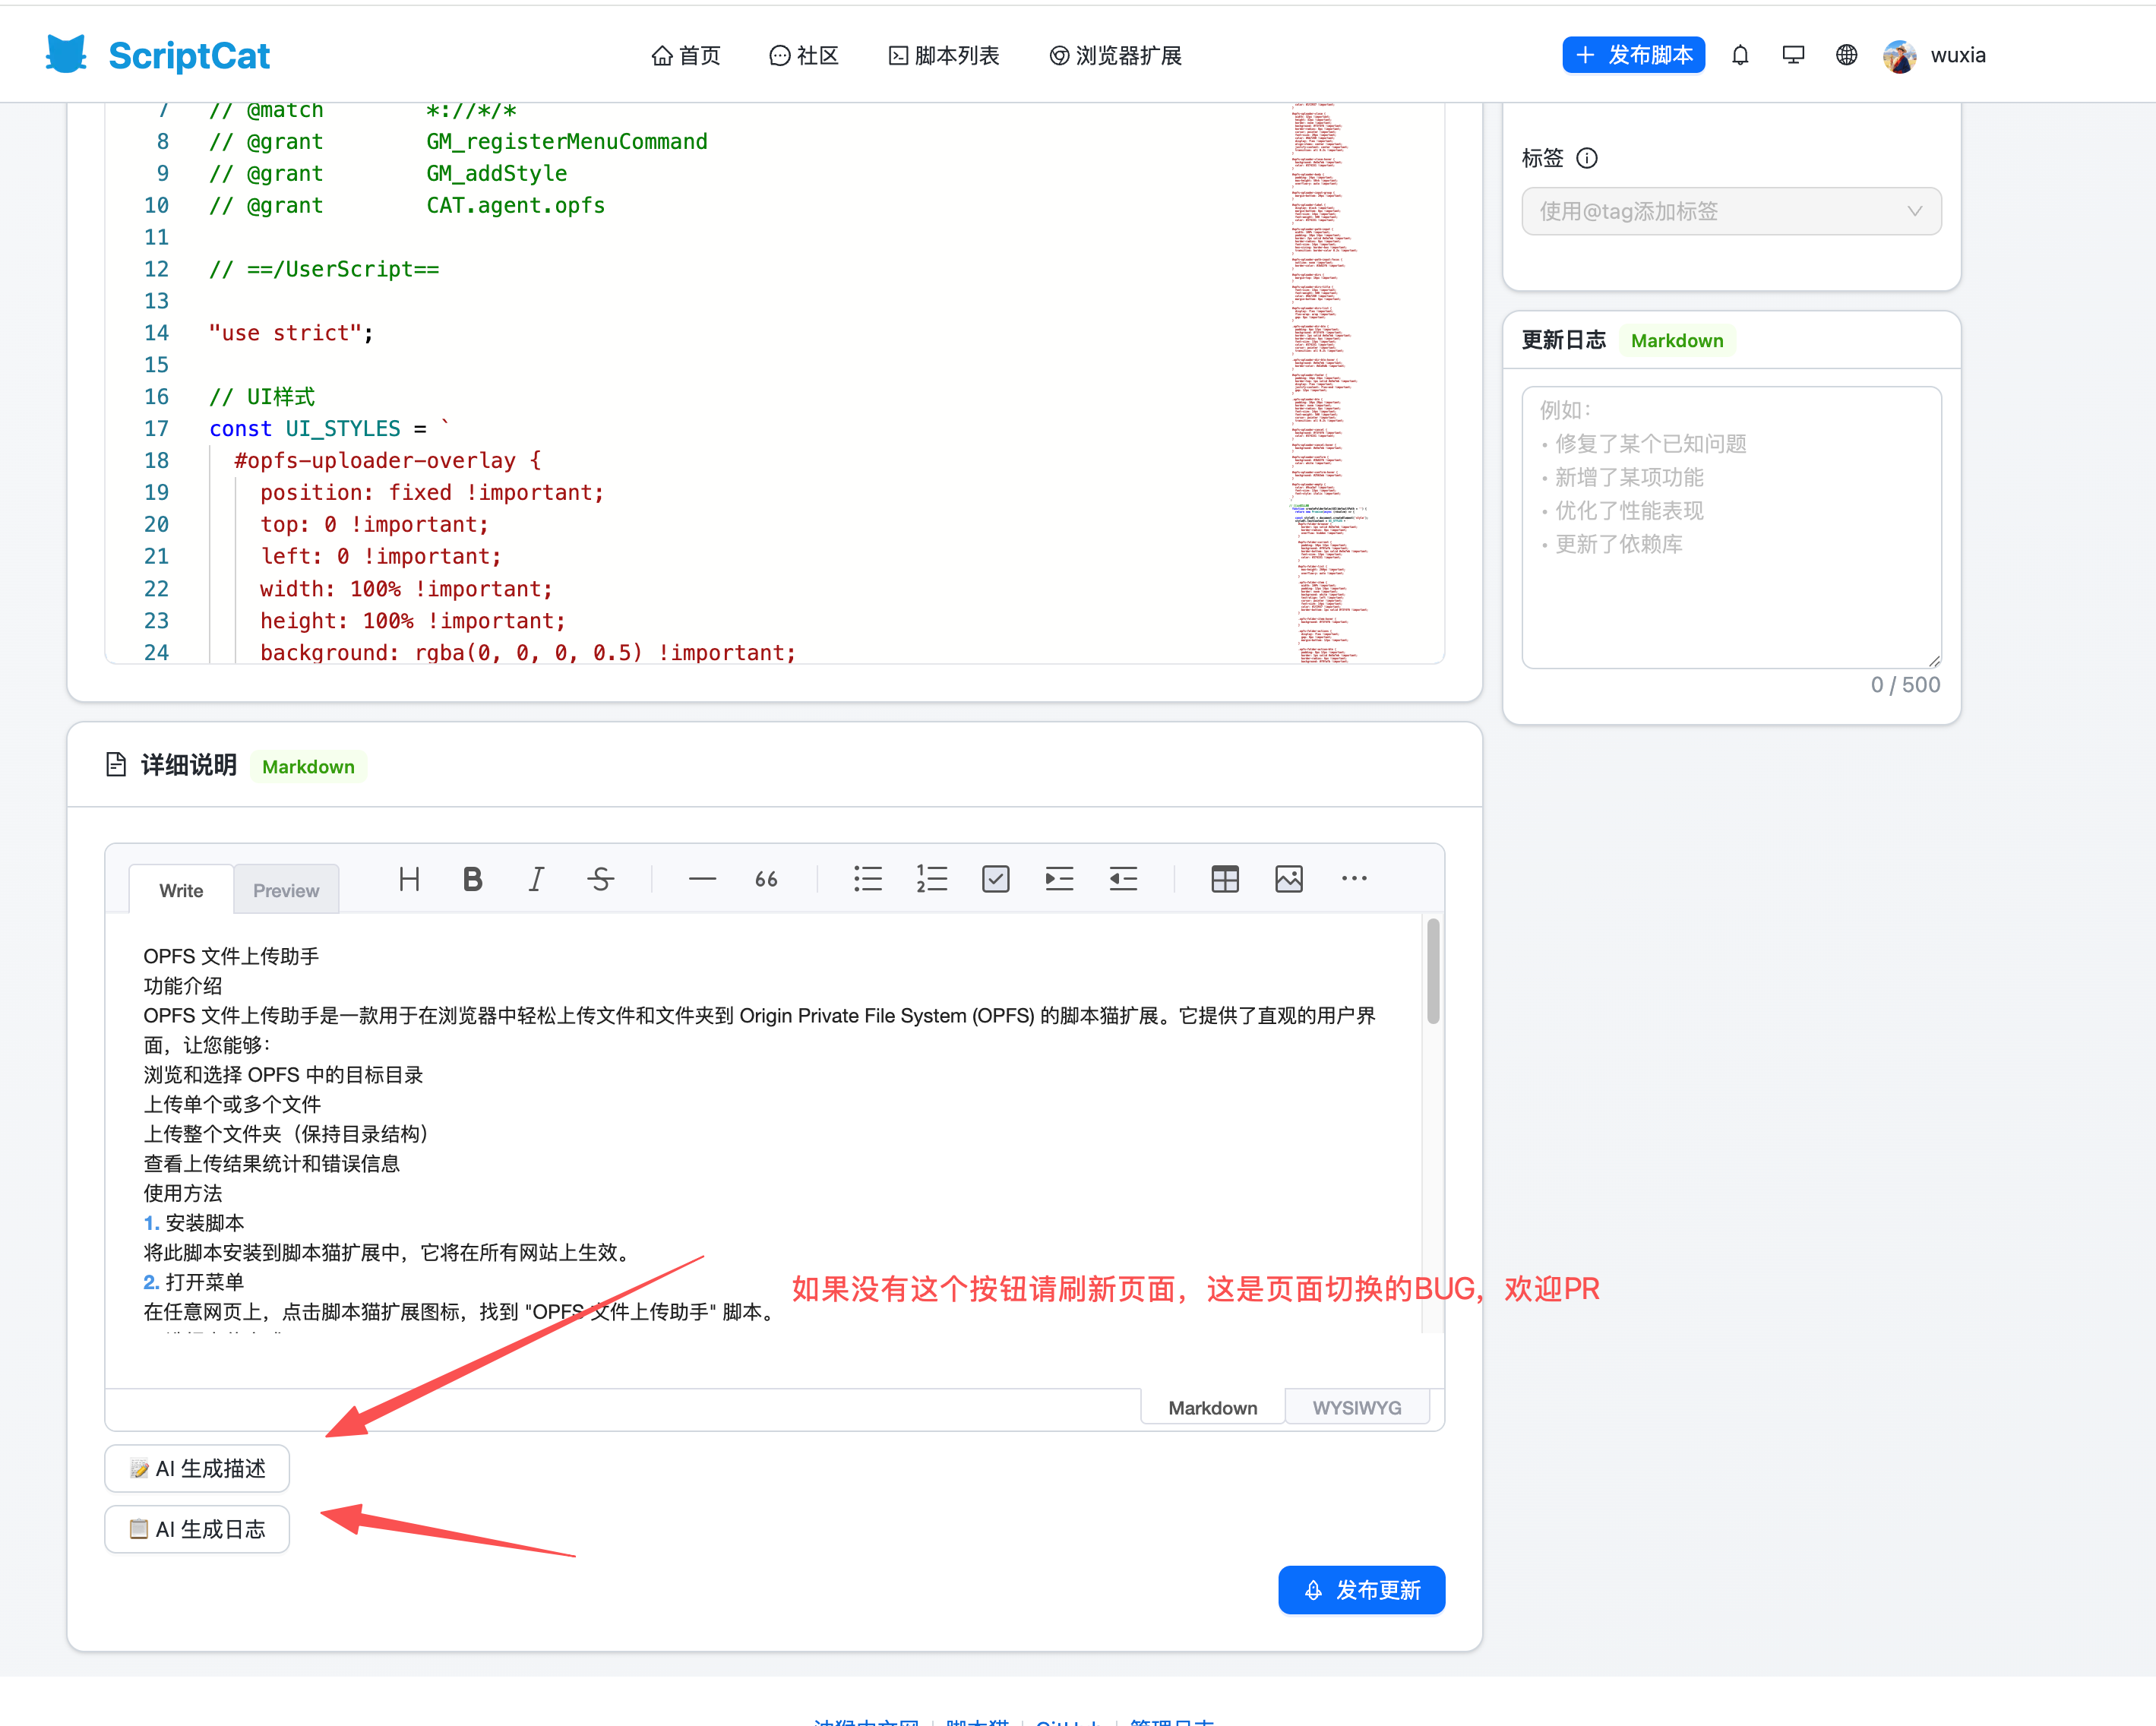Select WYSIWYG editor mode
This screenshot has height=1726, width=2156.
coord(1357,1408)
